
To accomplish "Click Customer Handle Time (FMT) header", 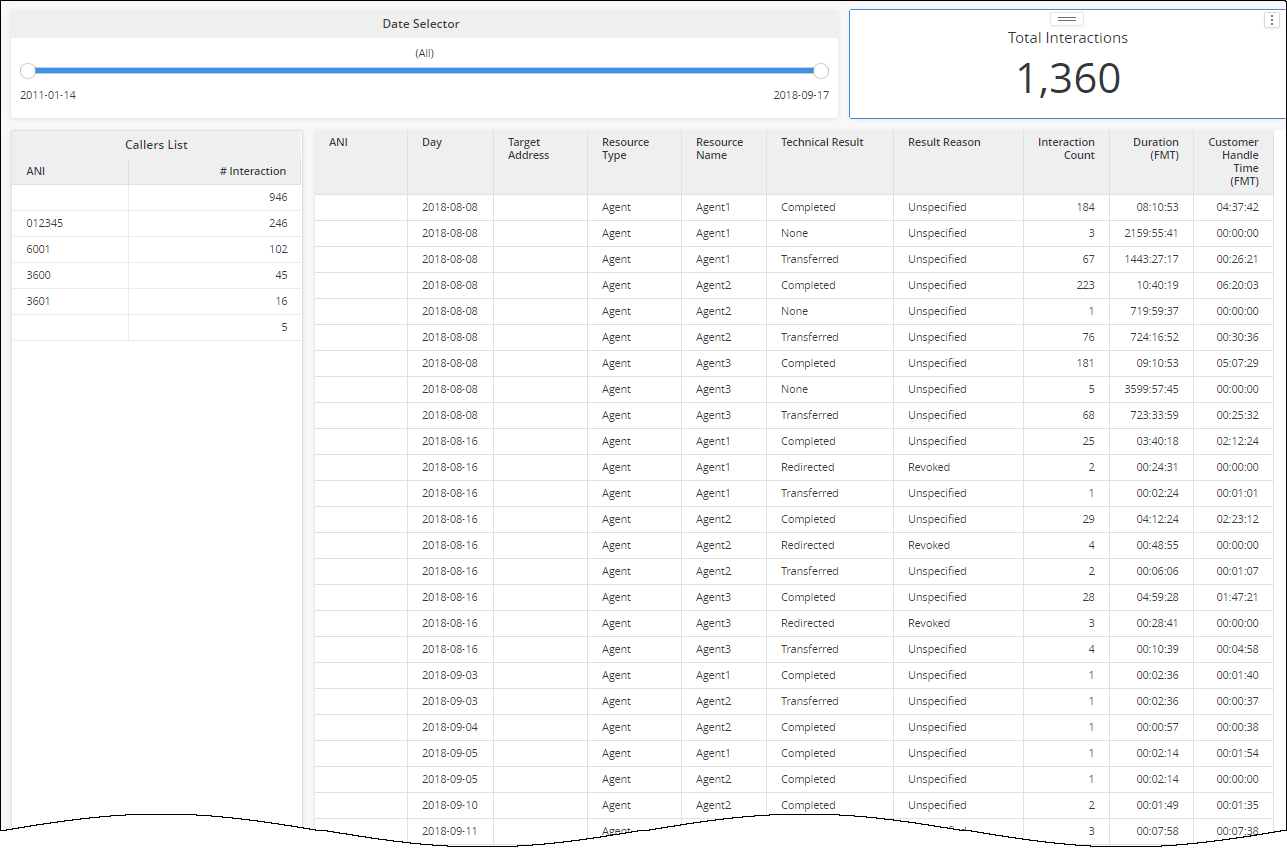I will point(1233,162).
